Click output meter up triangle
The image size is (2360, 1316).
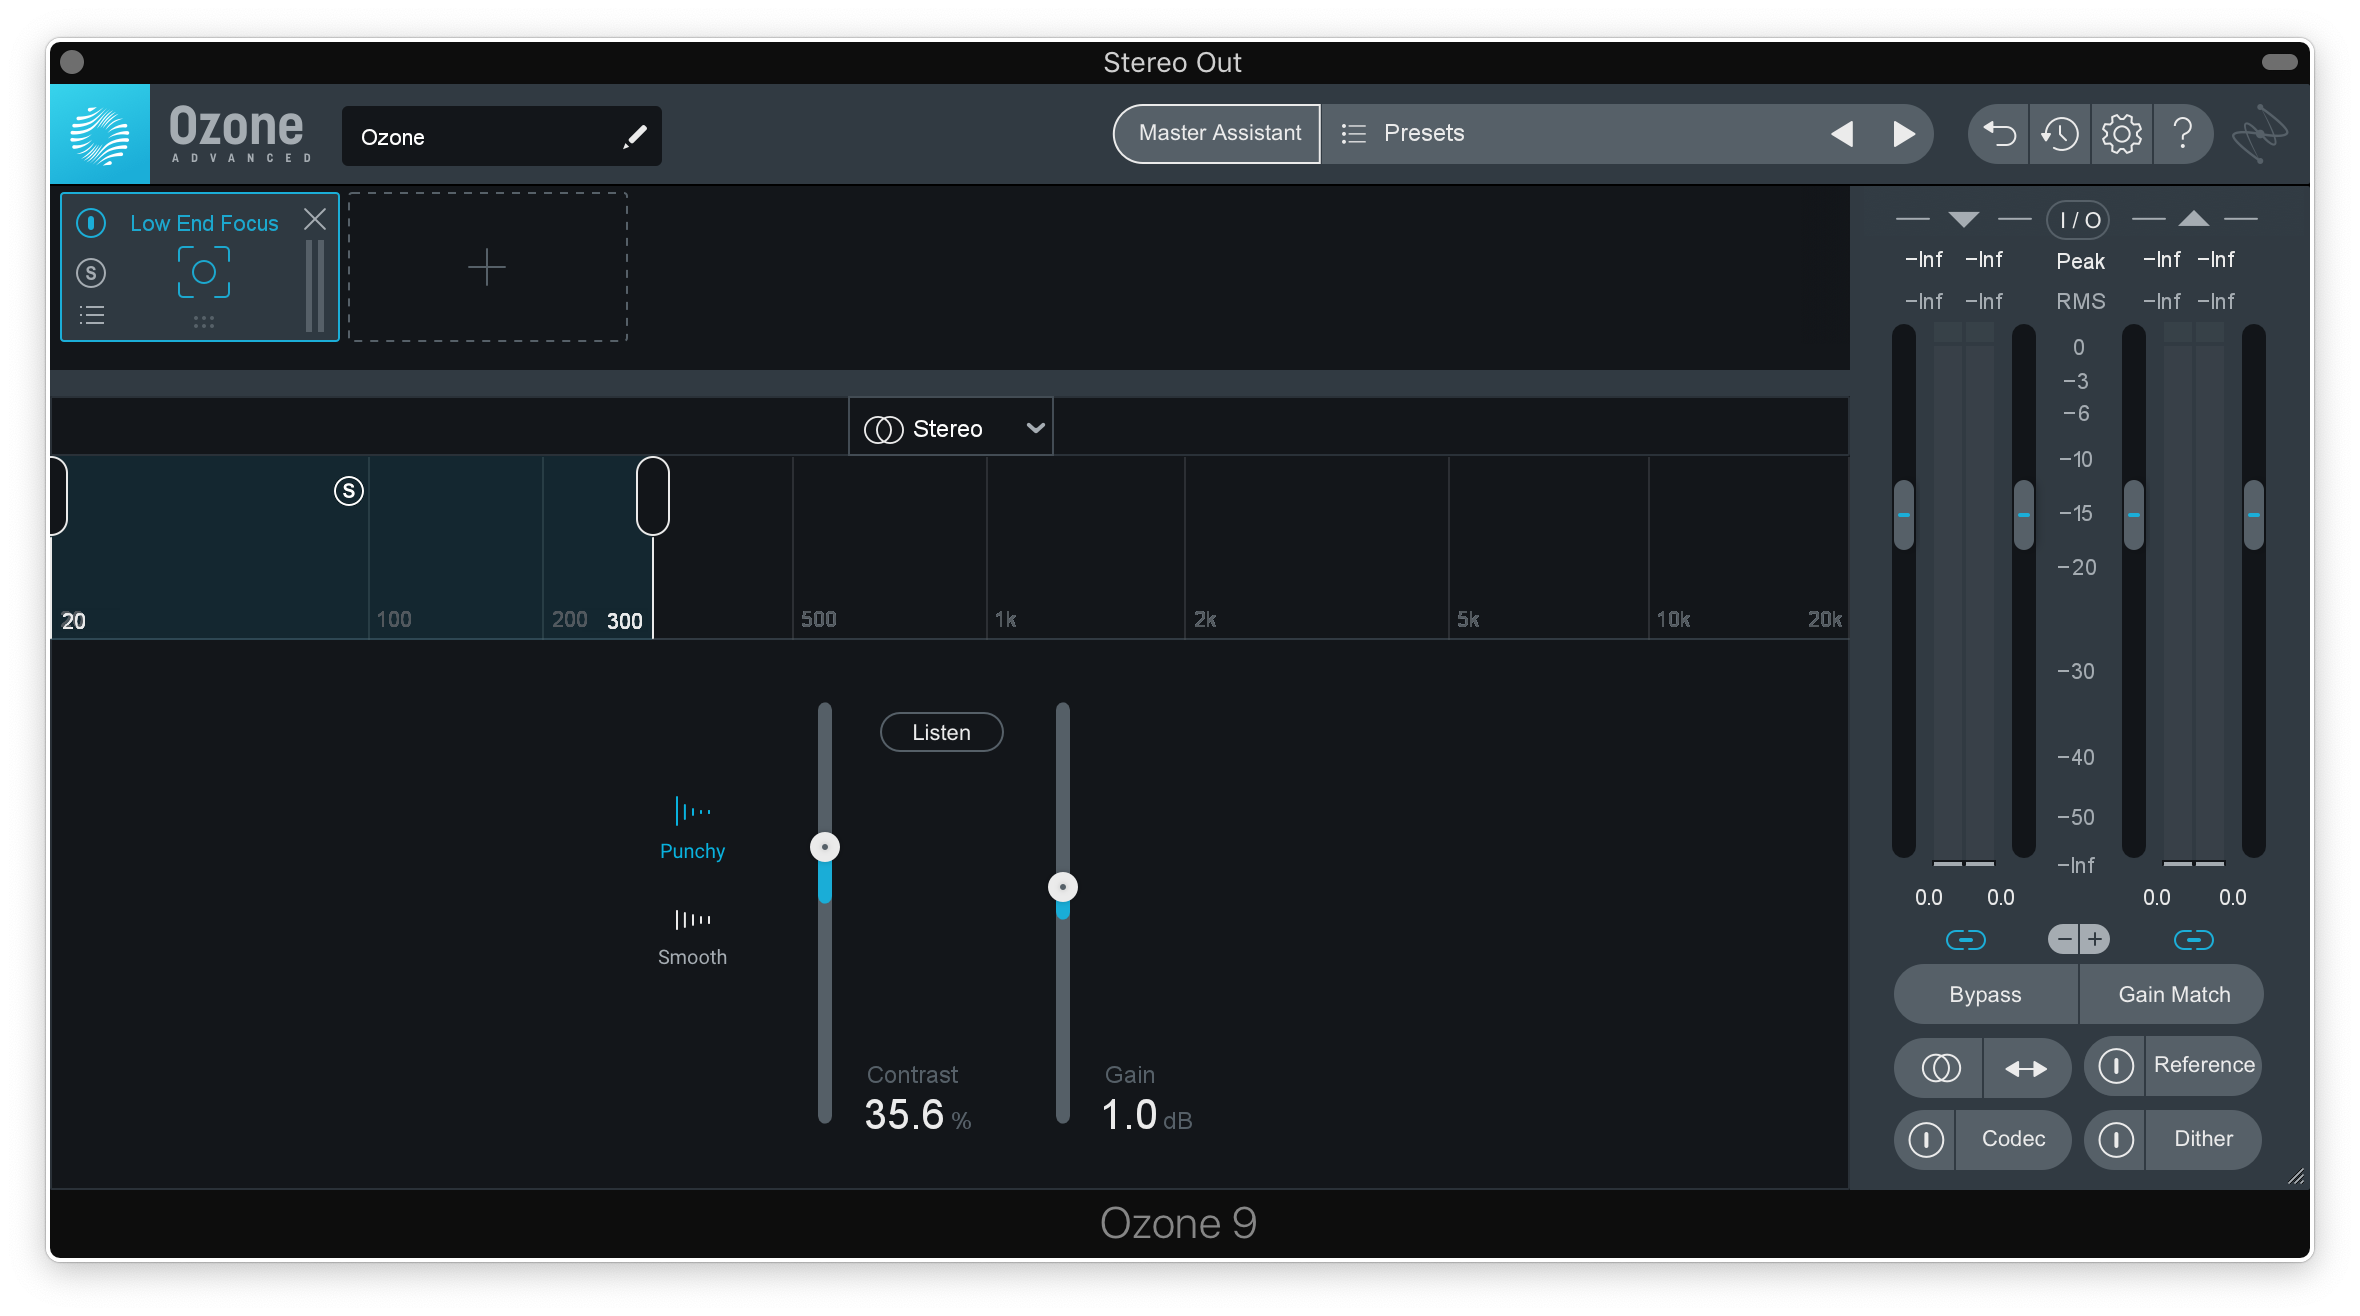2194,219
